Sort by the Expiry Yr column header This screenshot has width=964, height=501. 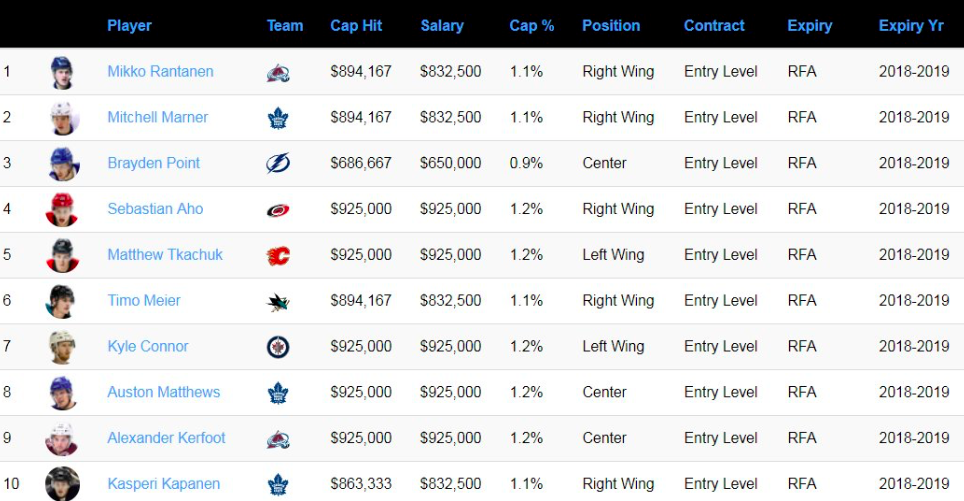pos(911,25)
